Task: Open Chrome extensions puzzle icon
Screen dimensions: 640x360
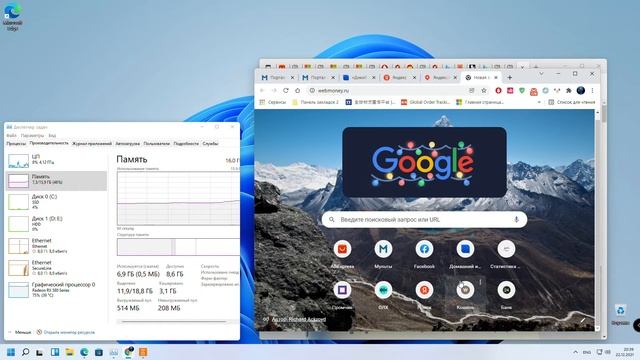Action: coord(568,91)
